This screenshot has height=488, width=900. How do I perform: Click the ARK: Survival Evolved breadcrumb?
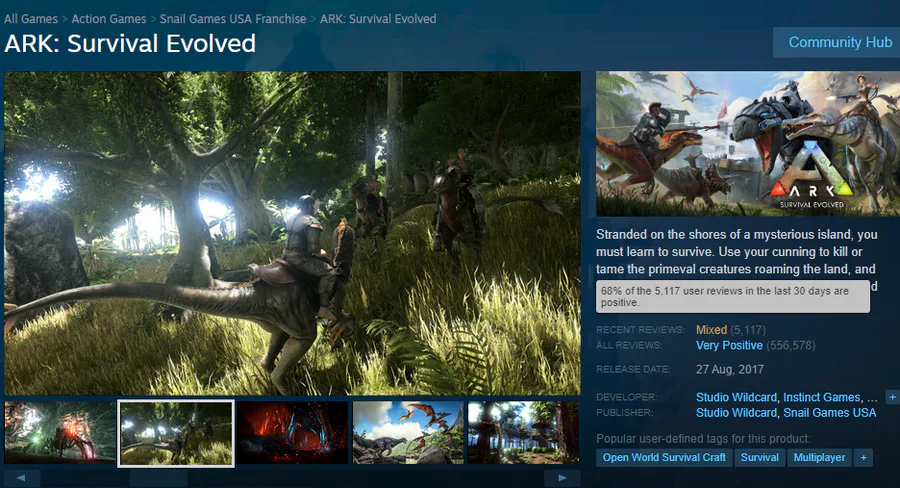click(x=378, y=19)
